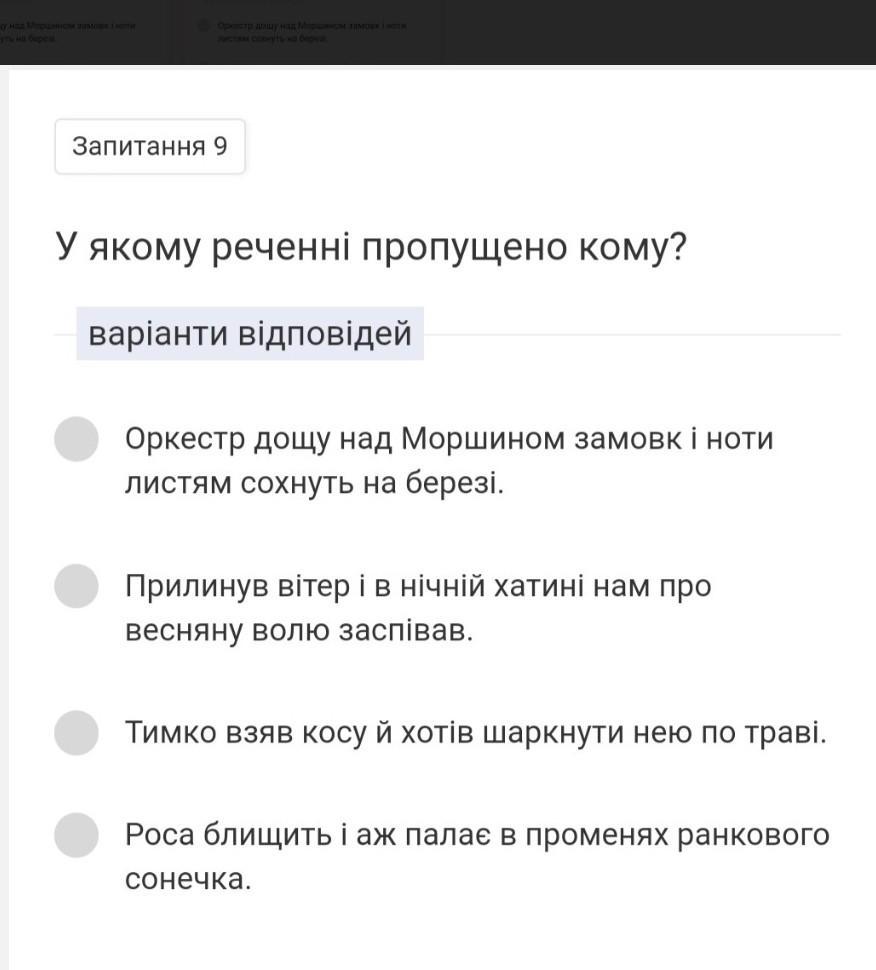Mark radio button for 'Роса блищить' answer
The height and width of the screenshot is (970, 876).
coord(76,835)
